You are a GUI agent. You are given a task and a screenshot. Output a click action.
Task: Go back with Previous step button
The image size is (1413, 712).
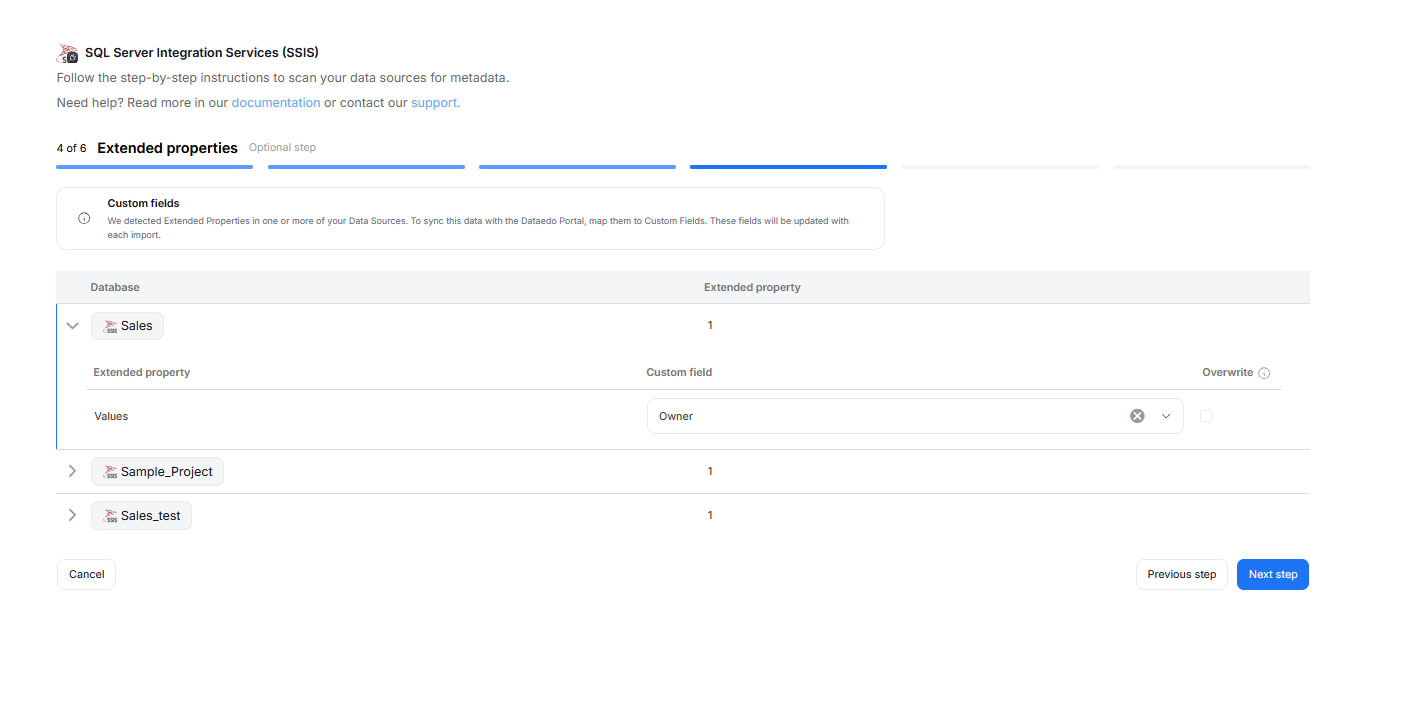1181,575
